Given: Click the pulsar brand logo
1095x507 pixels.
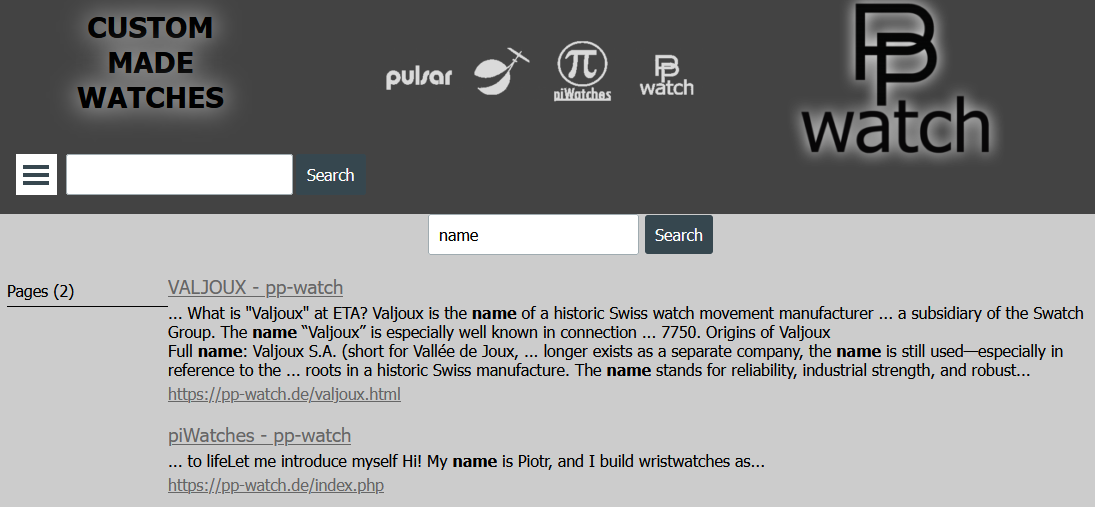Looking at the screenshot, I should [419, 78].
